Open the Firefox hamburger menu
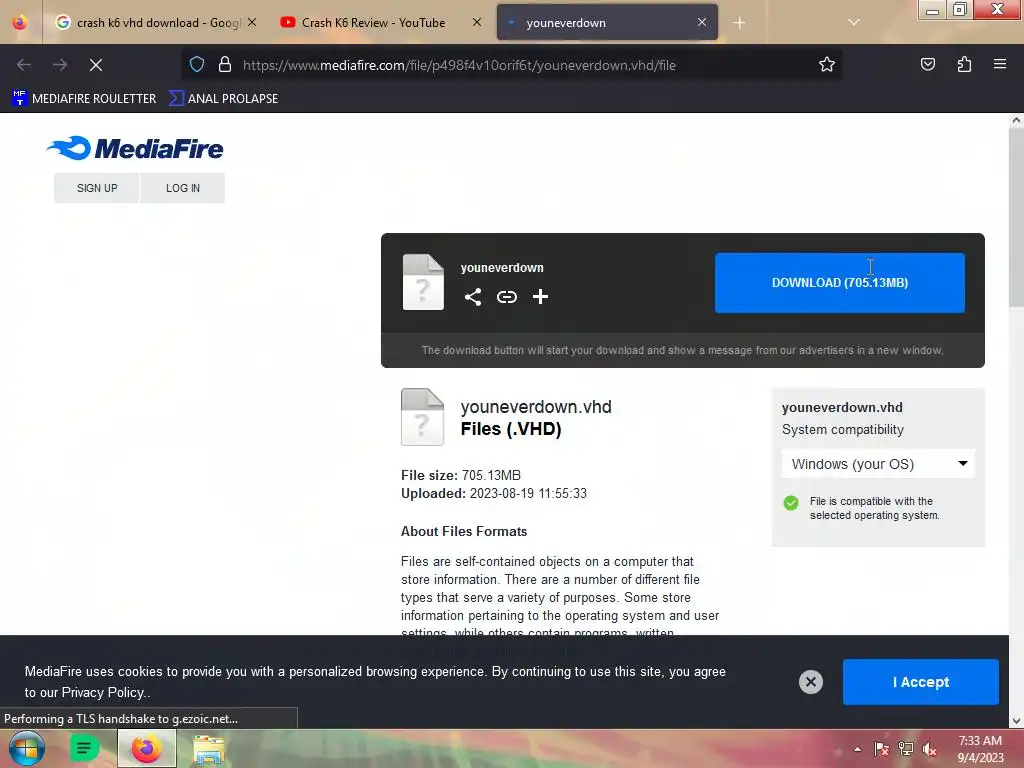The height and width of the screenshot is (768, 1024). pos(1000,64)
